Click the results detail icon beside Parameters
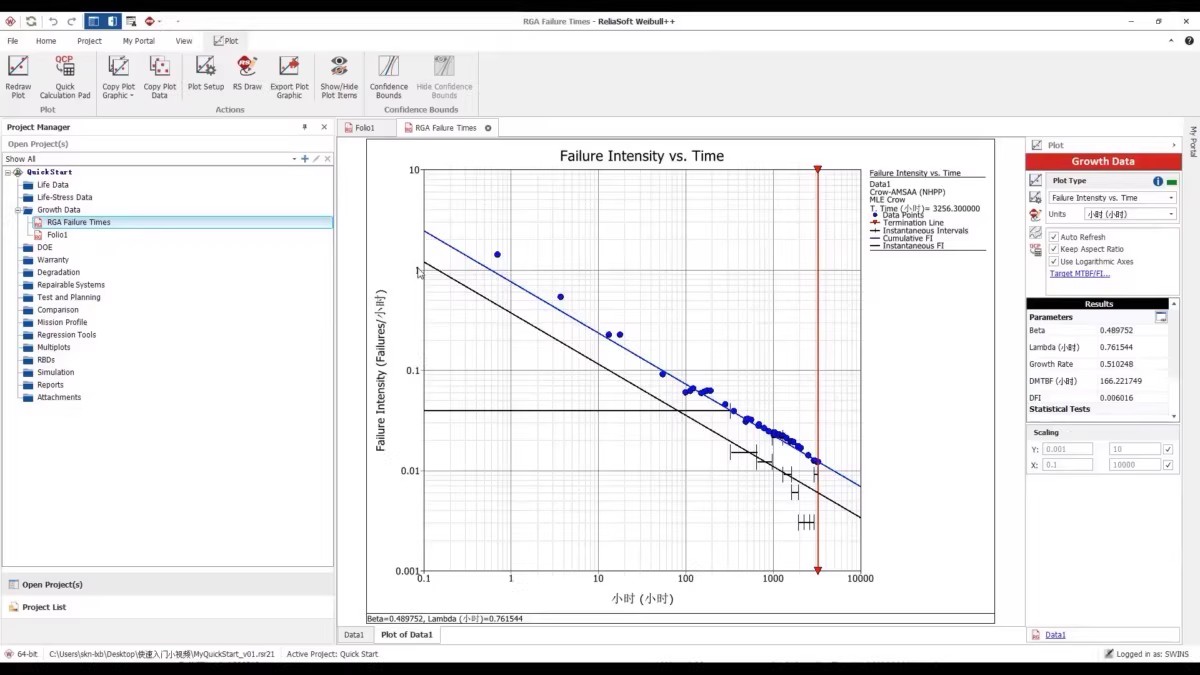Screen dimensions: 1200x675 pos(1161,317)
